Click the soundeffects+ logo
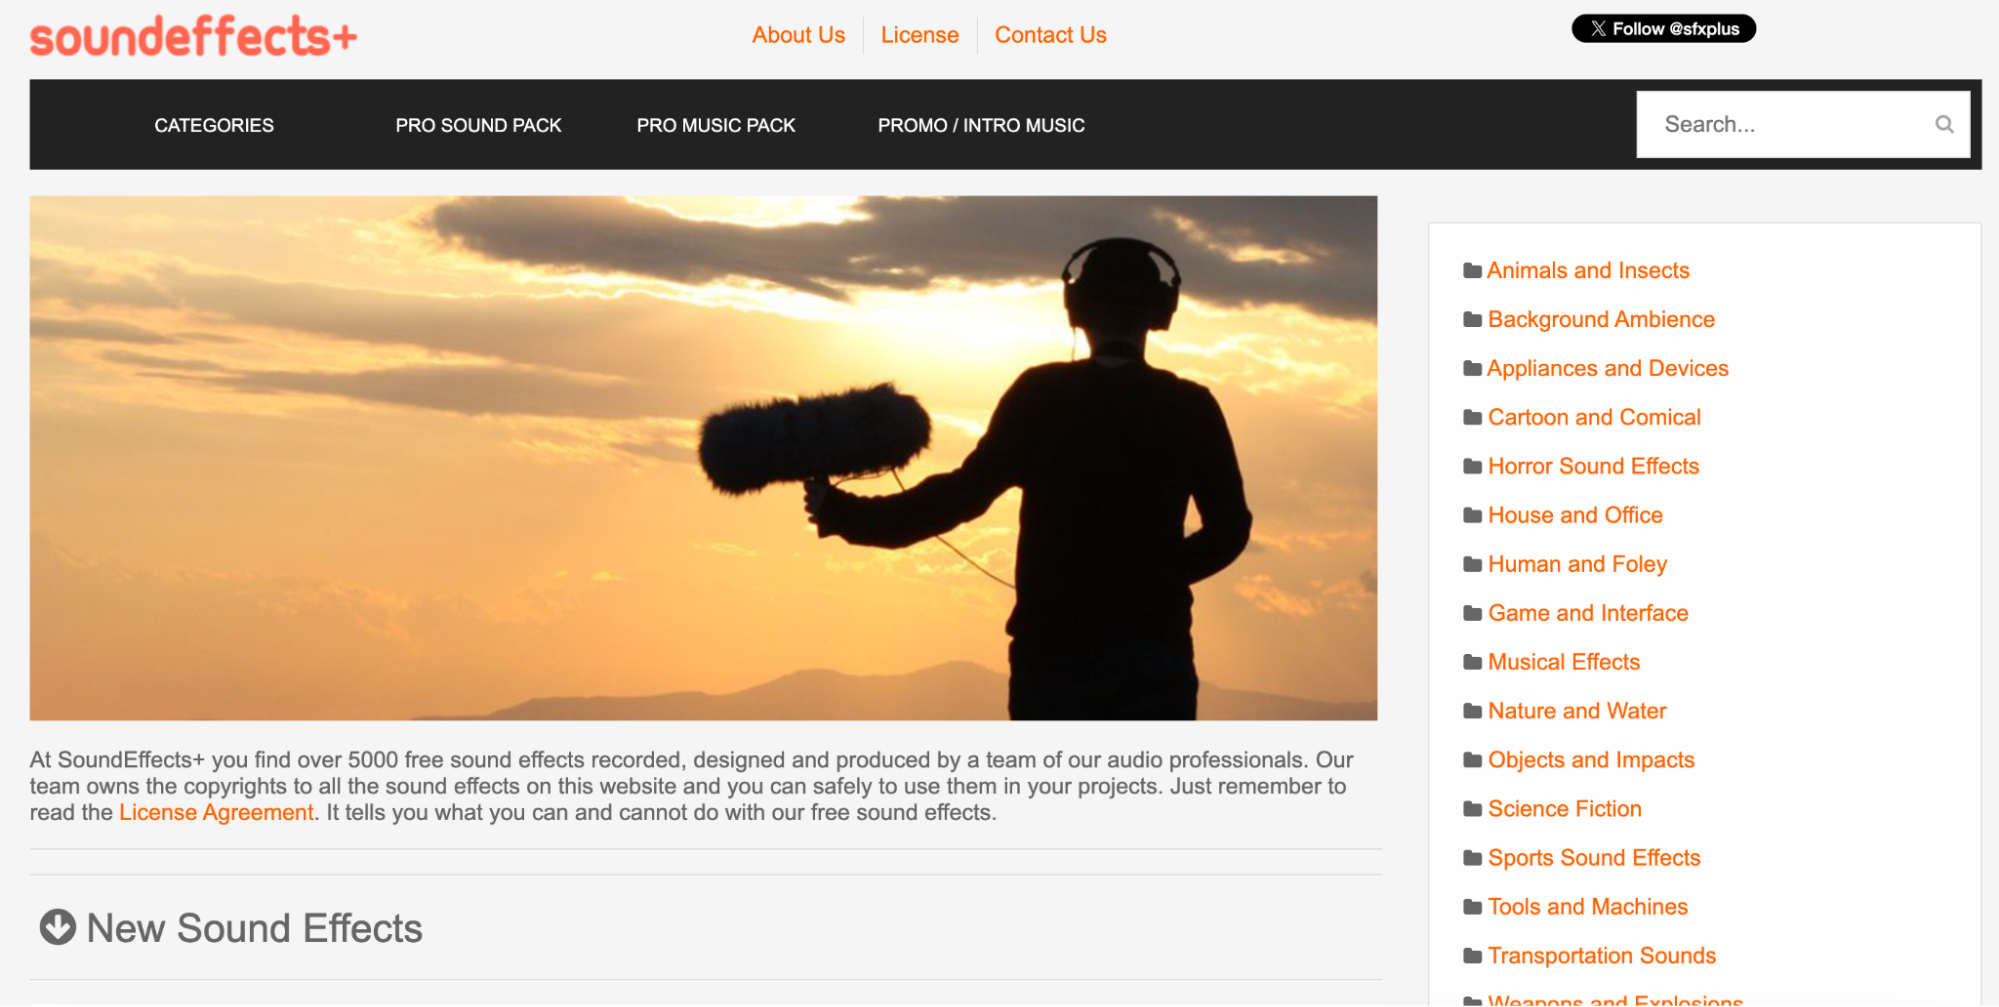 (192, 37)
